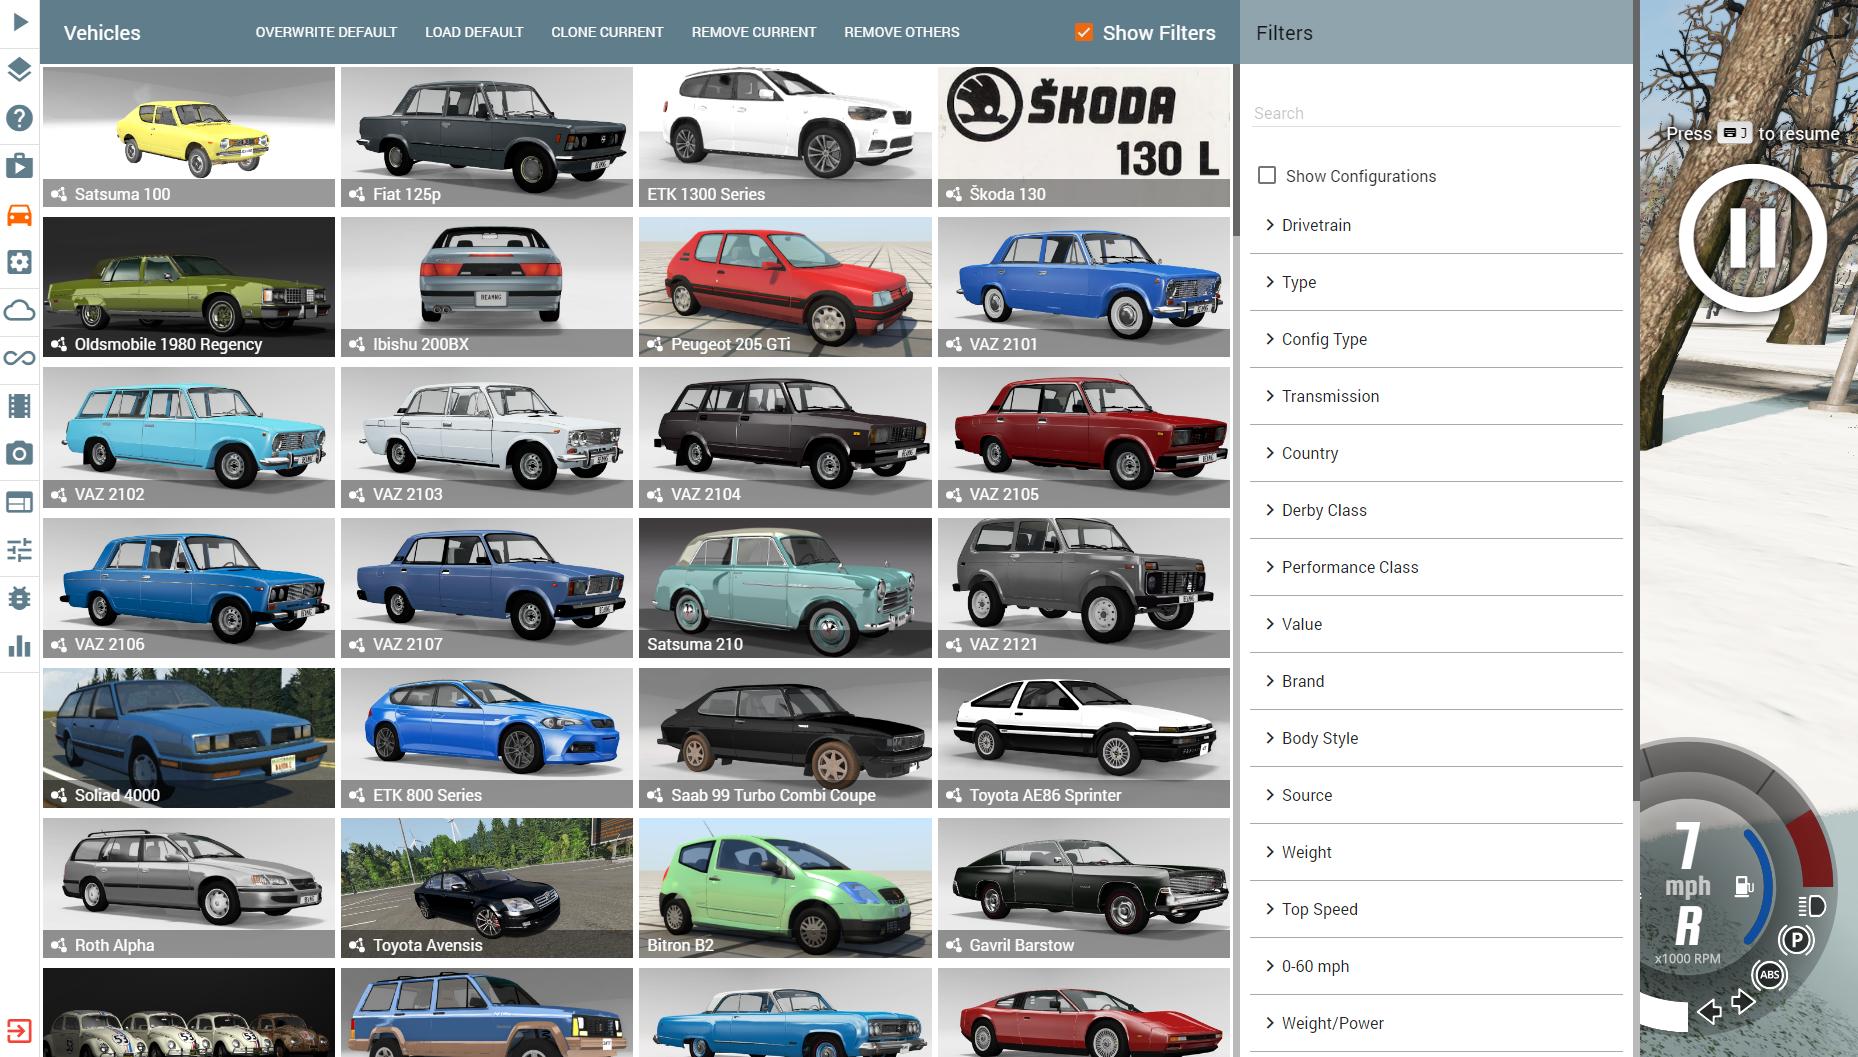
Task: Click the infinity loop icon in the sidebar
Action: tap(20, 358)
